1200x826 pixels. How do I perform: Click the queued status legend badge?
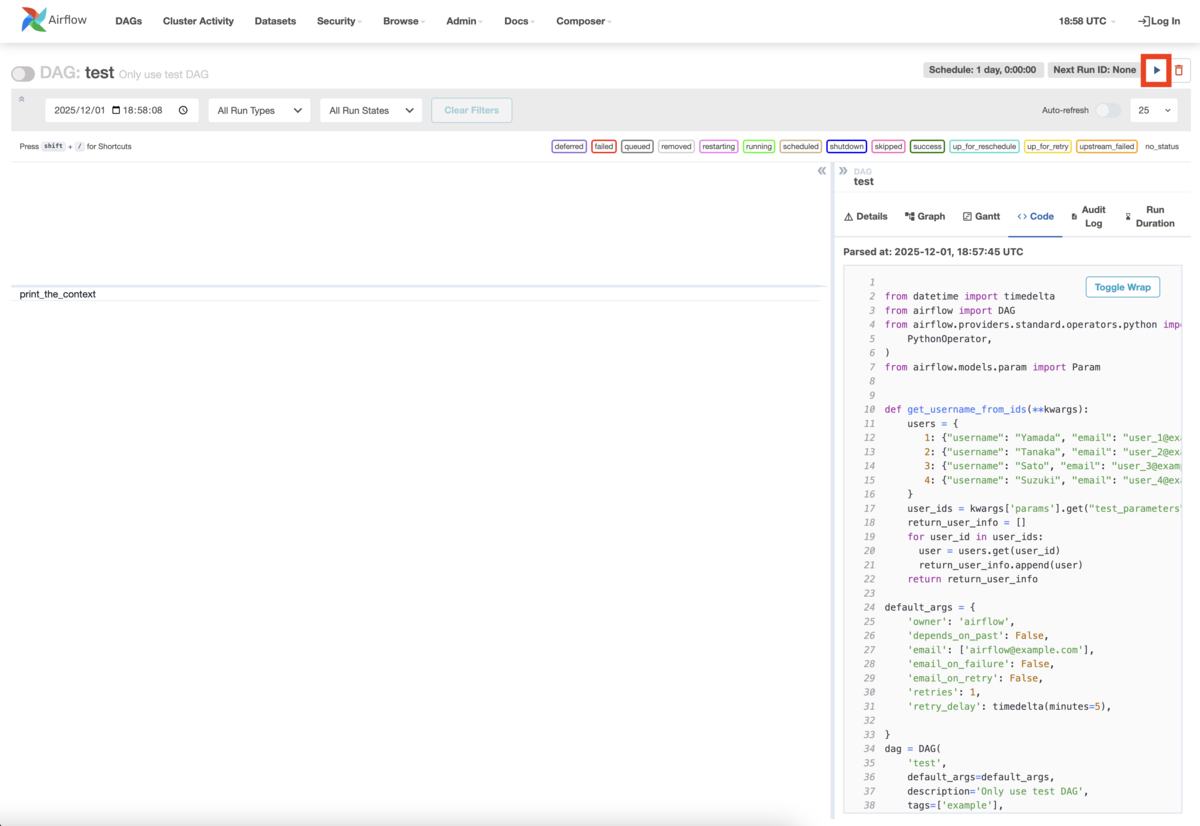pos(637,147)
